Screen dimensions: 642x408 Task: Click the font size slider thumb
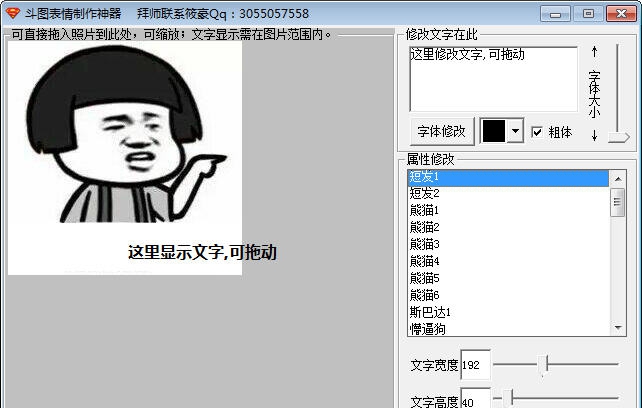(618, 137)
